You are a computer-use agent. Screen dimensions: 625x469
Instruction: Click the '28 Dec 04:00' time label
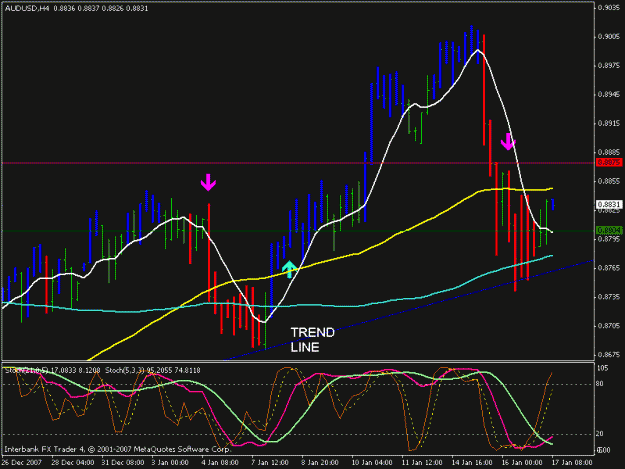click(73, 463)
